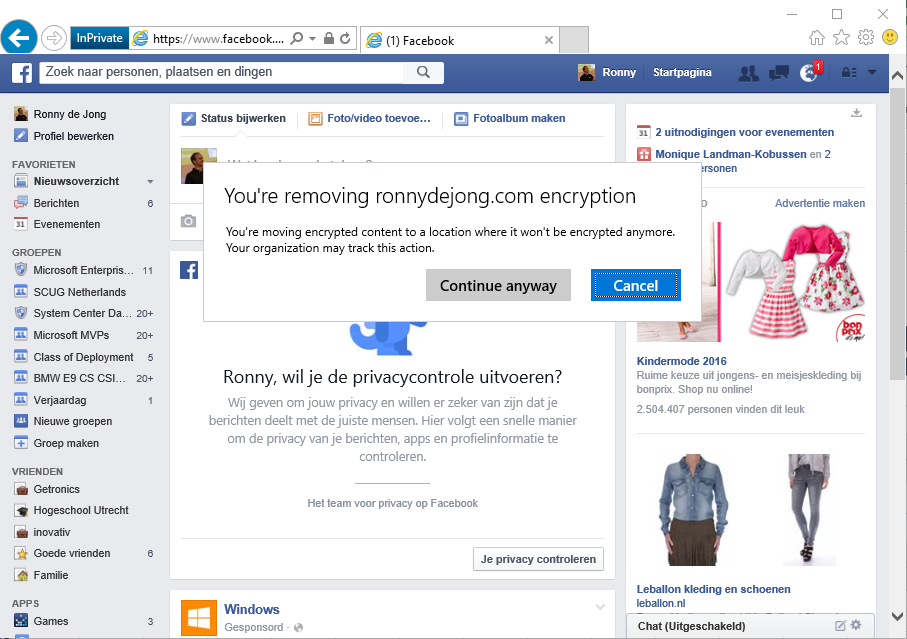Image resolution: width=907 pixels, height=639 pixels.
Task: Open the privacy shortcuts lock icon
Action: tap(849, 72)
